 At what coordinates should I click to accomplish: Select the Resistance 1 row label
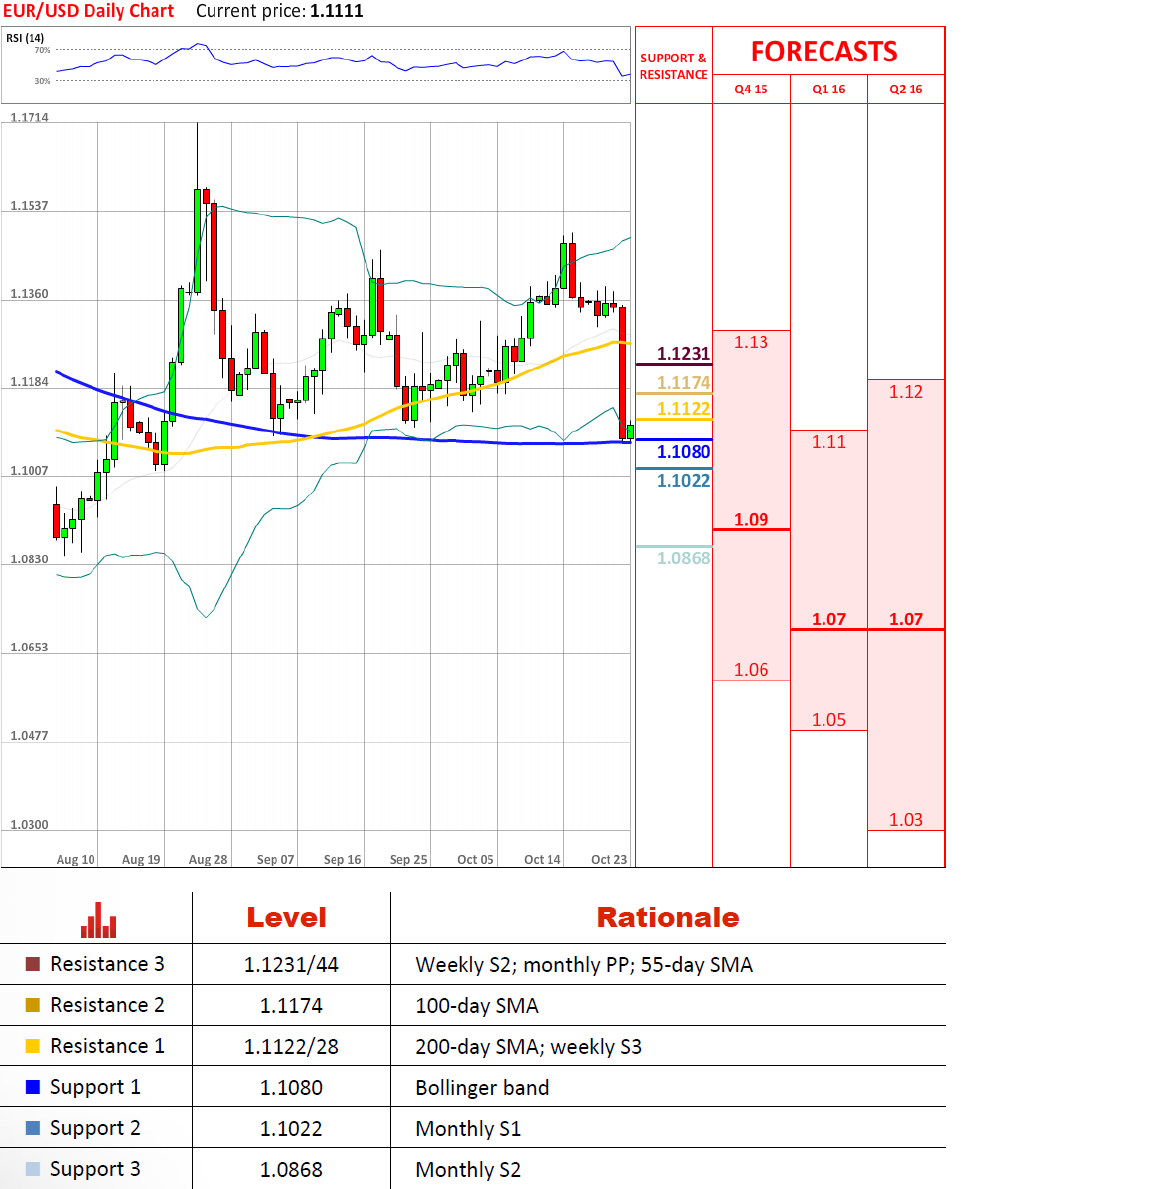coord(107,1046)
